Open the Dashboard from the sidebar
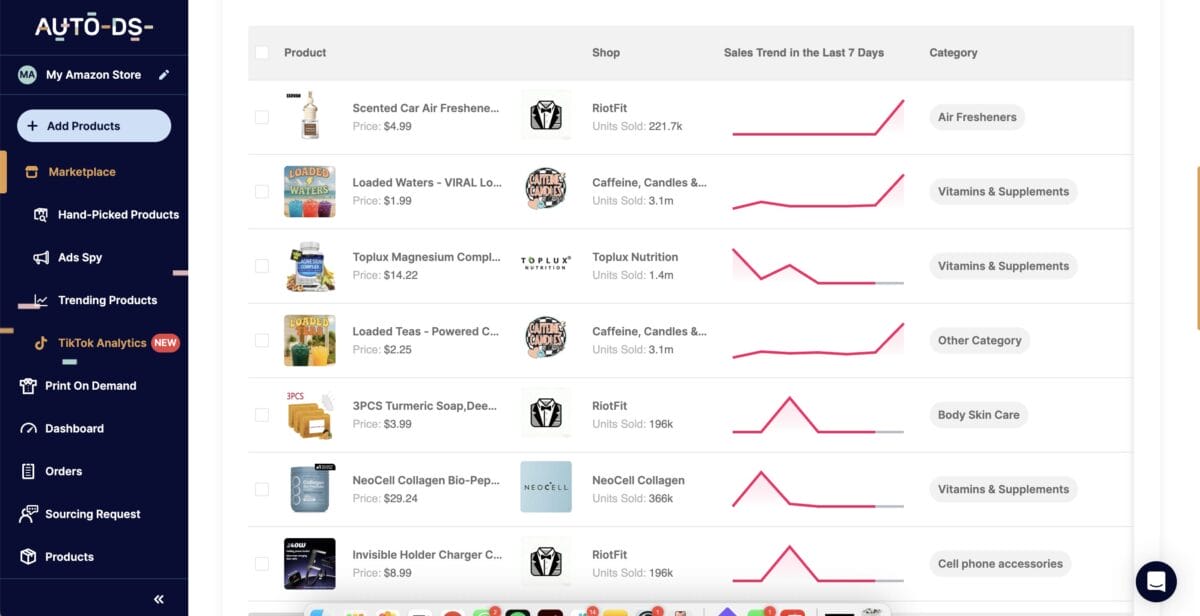 (x=76, y=428)
